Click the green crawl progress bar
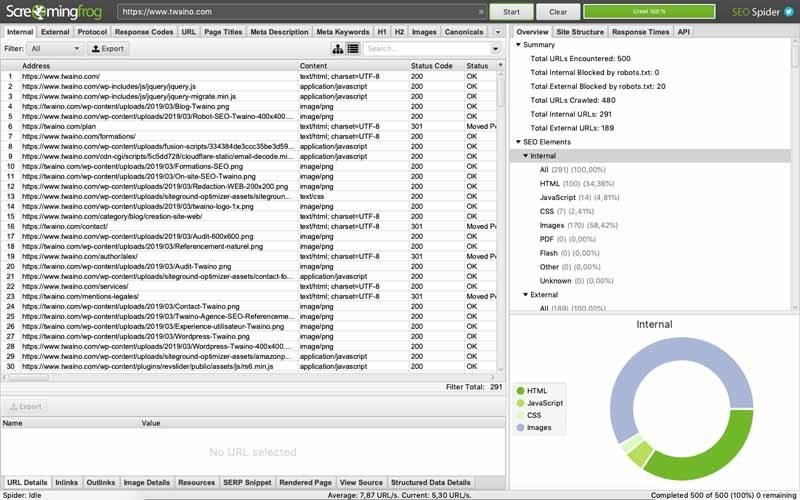Viewport: 800px width, 500px height. tap(649, 11)
